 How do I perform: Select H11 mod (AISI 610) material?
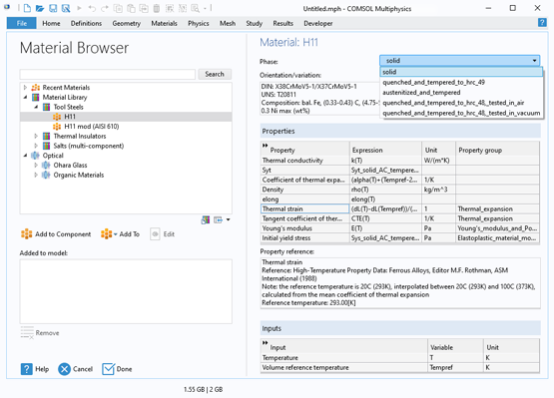pyautogui.click(x=92, y=126)
